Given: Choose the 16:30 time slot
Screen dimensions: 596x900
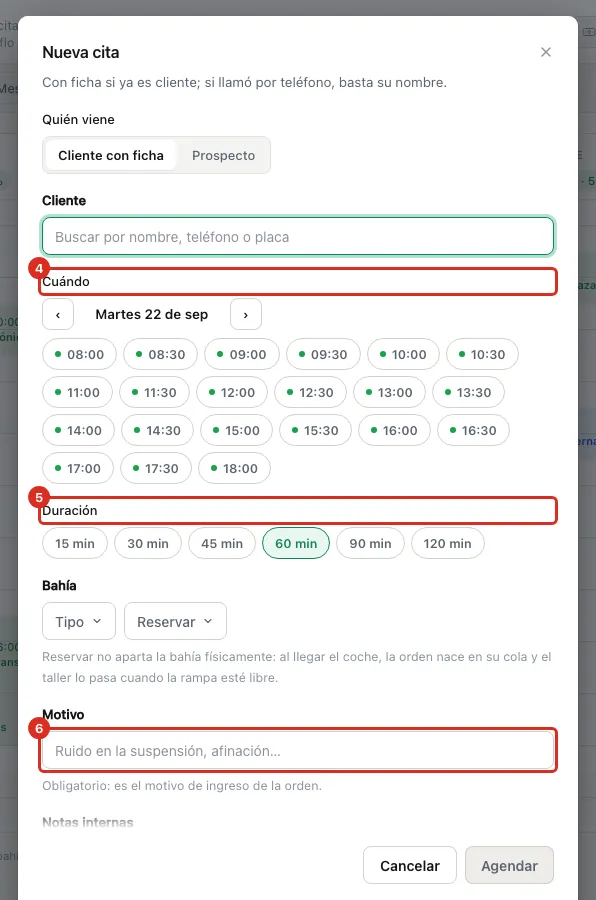Looking at the screenshot, I should 473,430.
